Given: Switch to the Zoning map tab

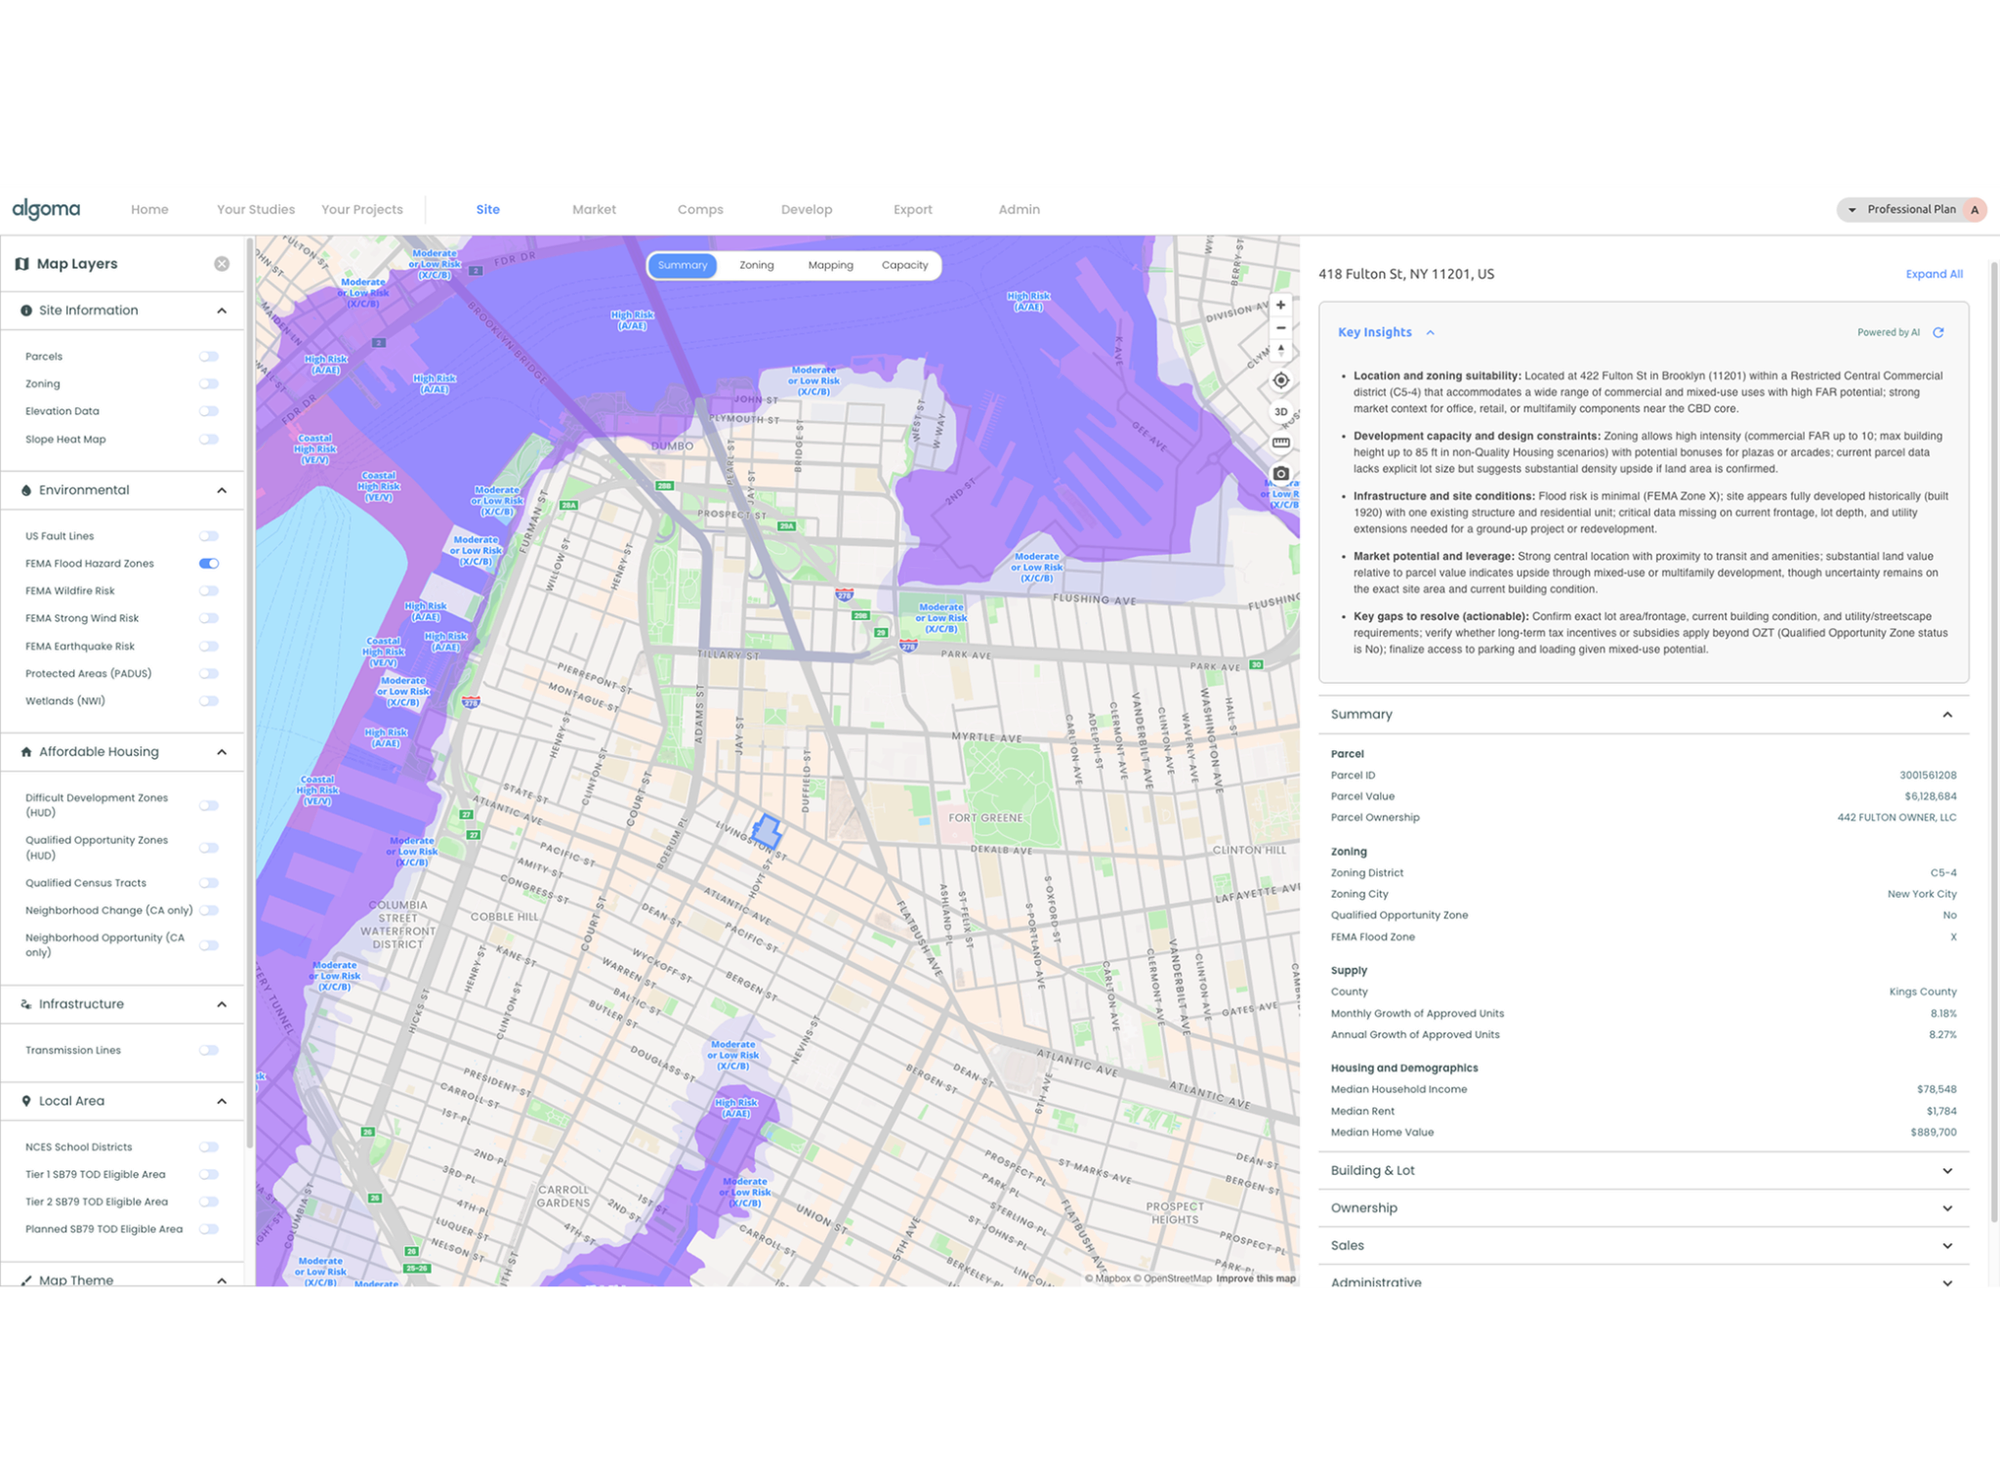Looking at the screenshot, I should tap(756, 265).
